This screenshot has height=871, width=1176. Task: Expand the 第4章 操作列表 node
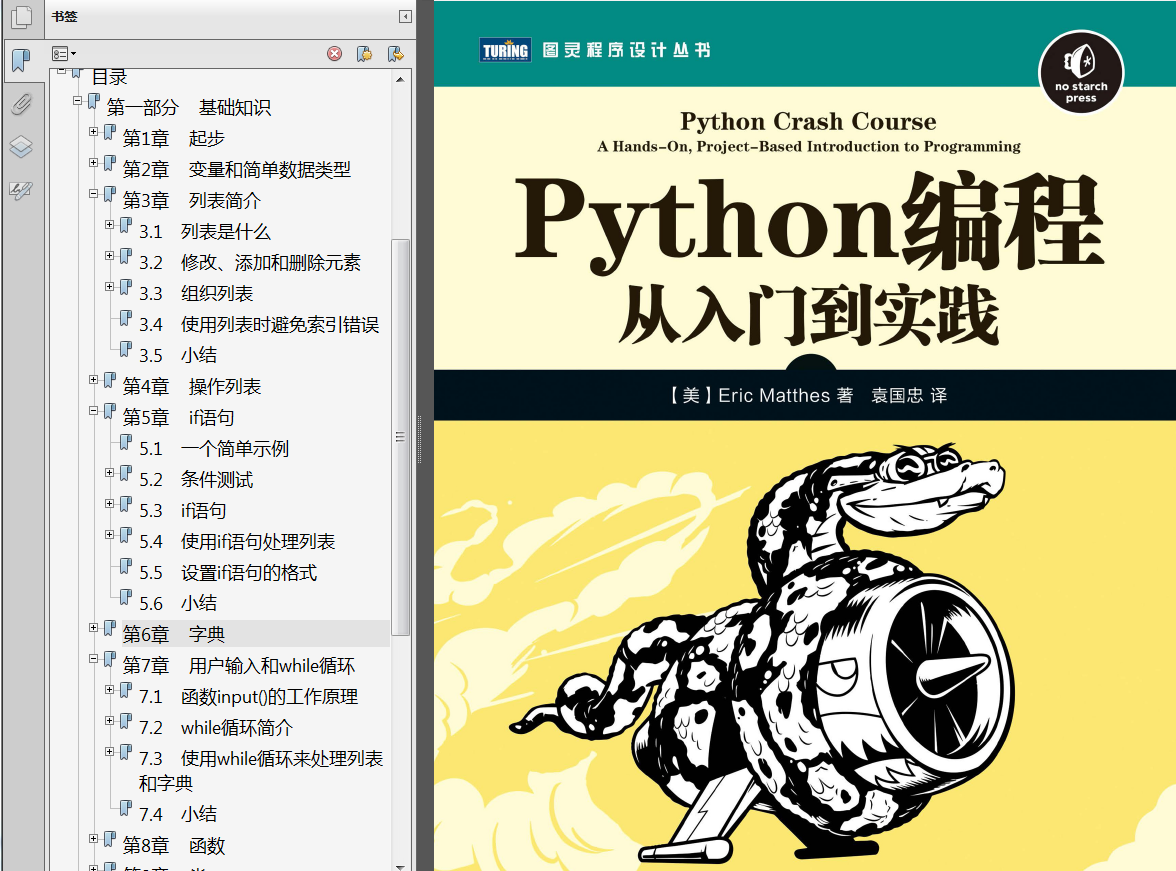pyautogui.click(x=94, y=380)
